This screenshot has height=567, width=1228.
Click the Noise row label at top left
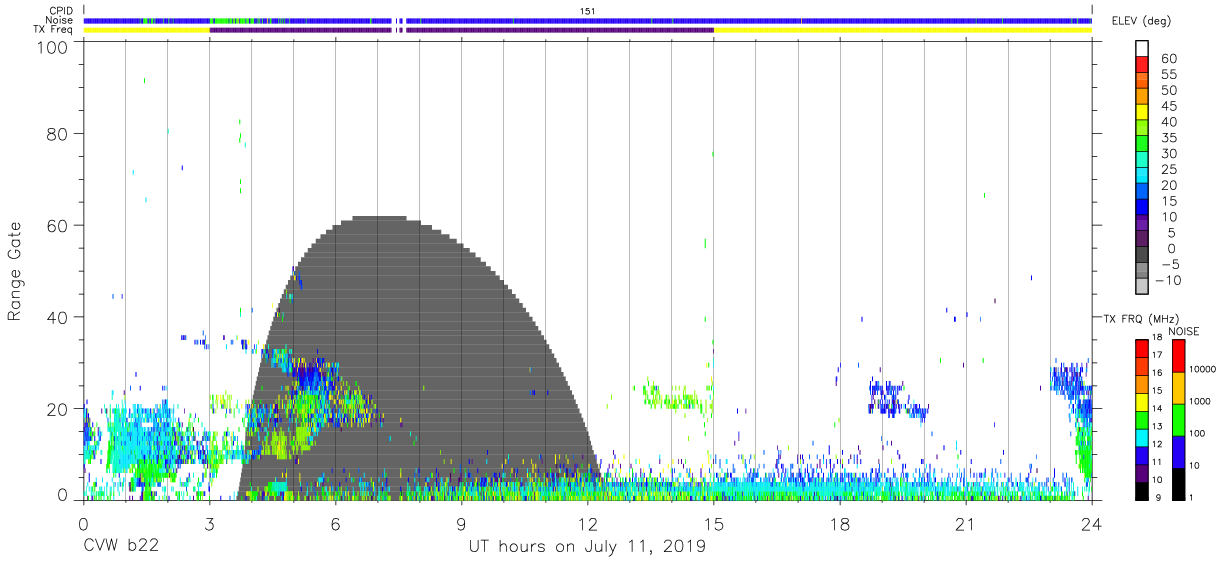coord(60,20)
